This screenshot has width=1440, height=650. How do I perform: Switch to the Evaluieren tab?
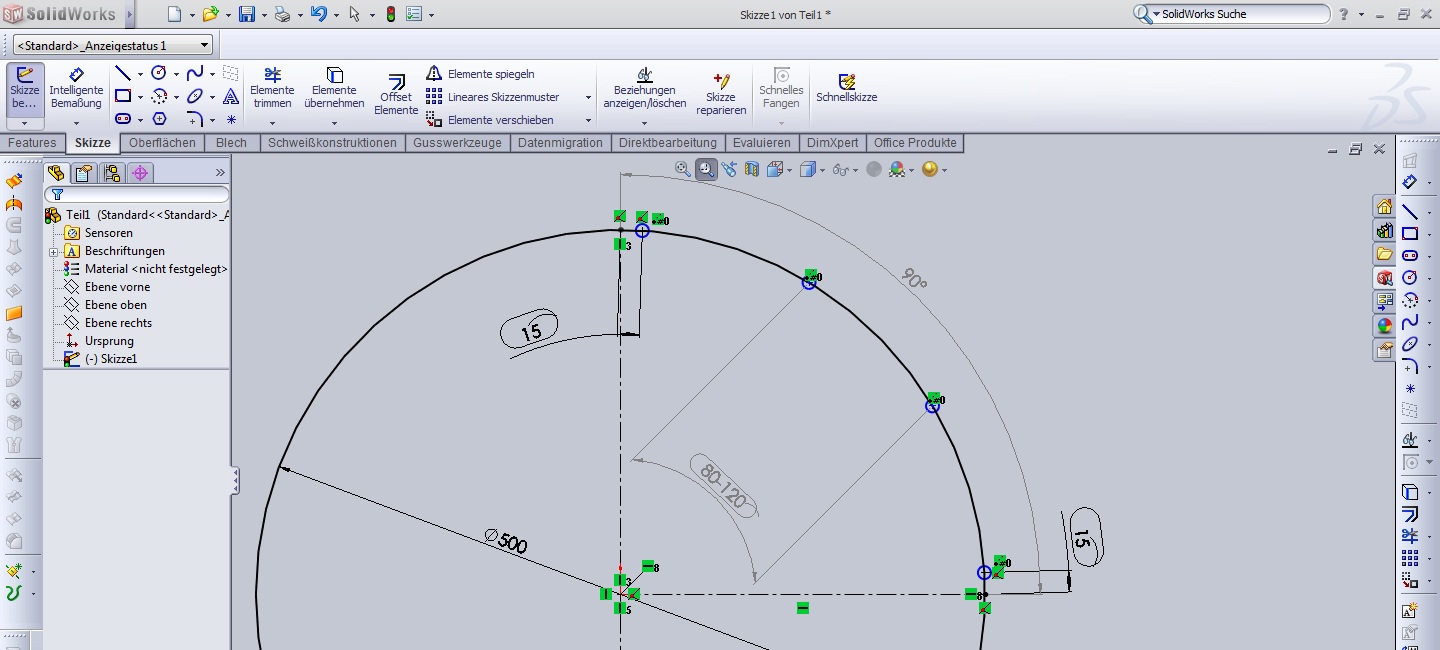pyautogui.click(x=761, y=143)
